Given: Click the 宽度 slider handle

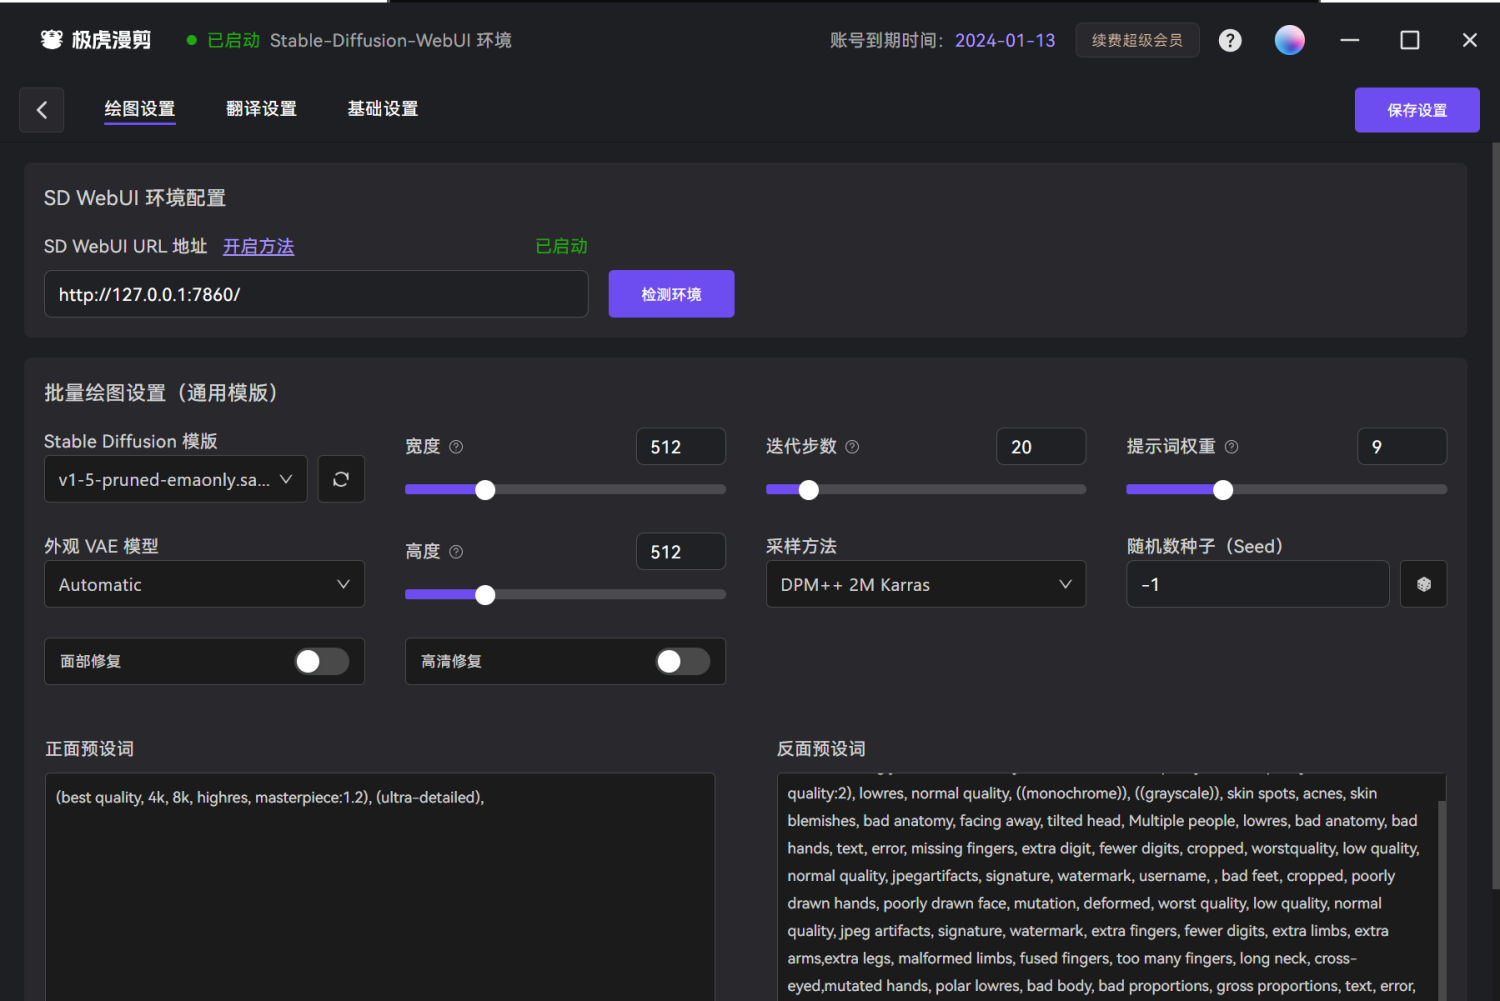Looking at the screenshot, I should 485,490.
